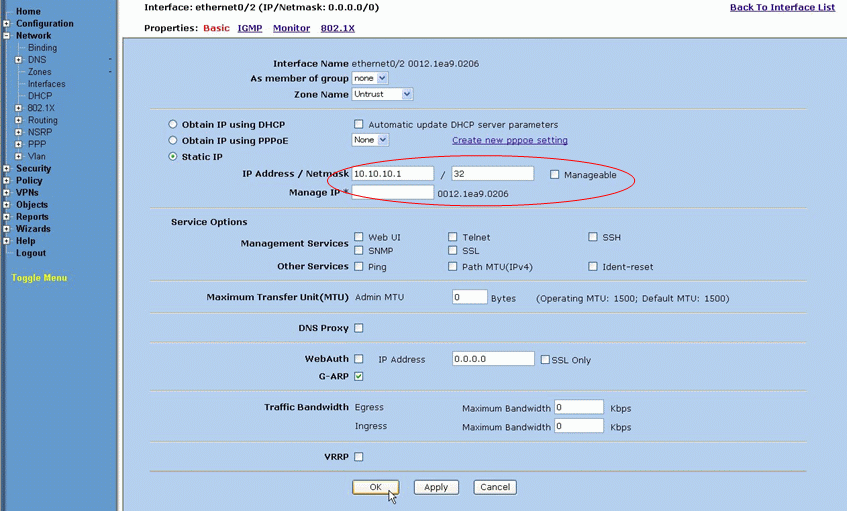Enable SNMP management service

pyautogui.click(x=359, y=250)
